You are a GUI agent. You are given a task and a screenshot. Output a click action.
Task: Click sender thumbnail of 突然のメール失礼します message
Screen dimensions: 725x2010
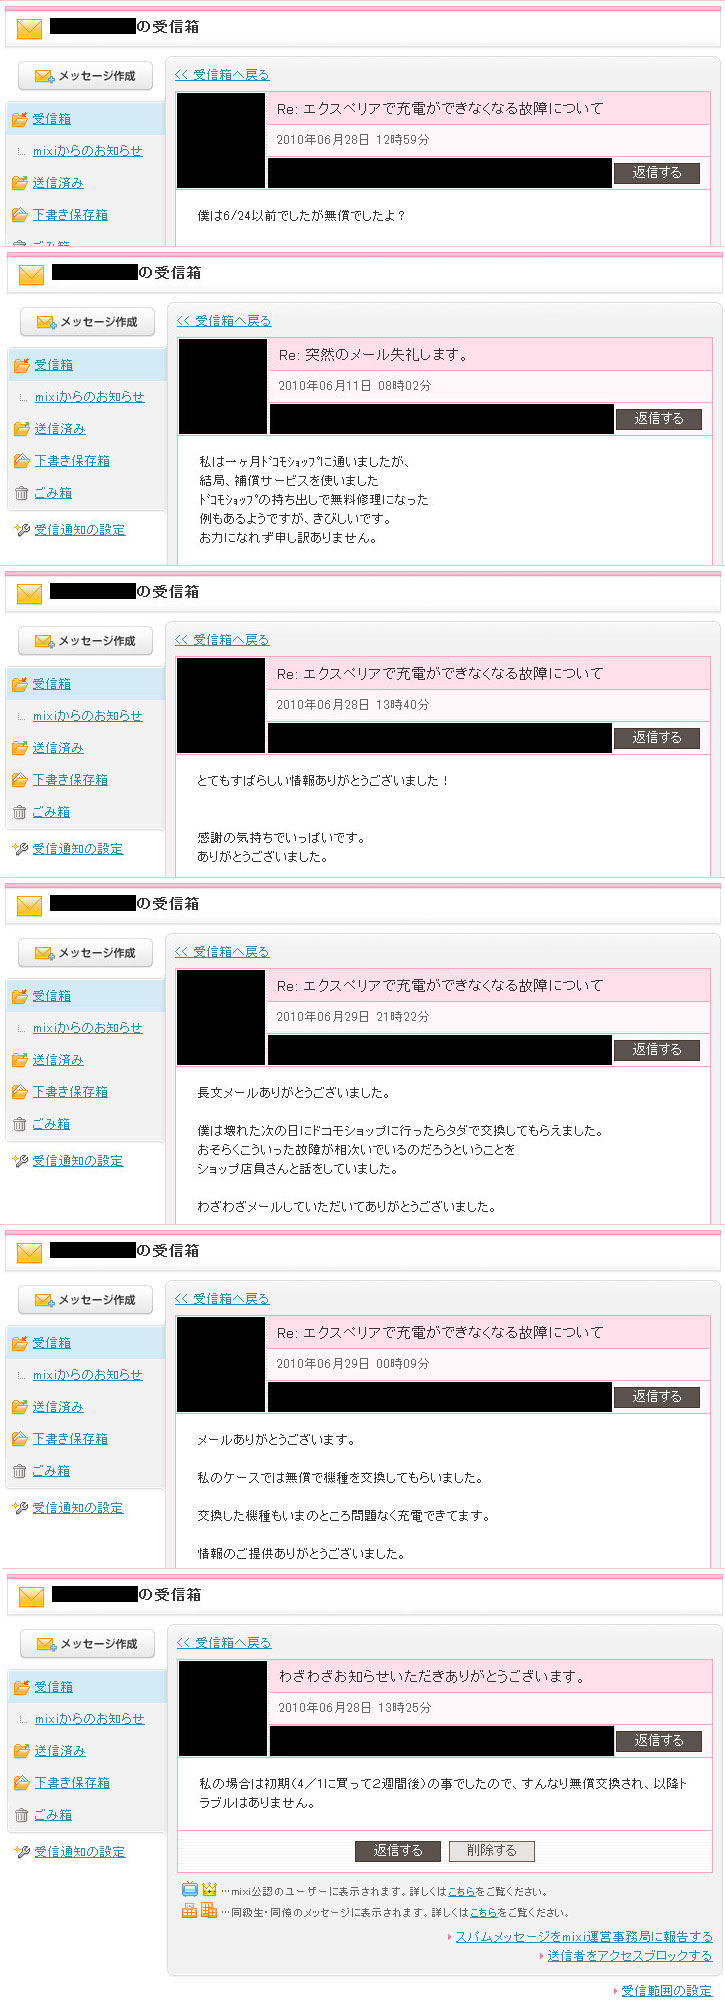pyautogui.click(x=222, y=387)
